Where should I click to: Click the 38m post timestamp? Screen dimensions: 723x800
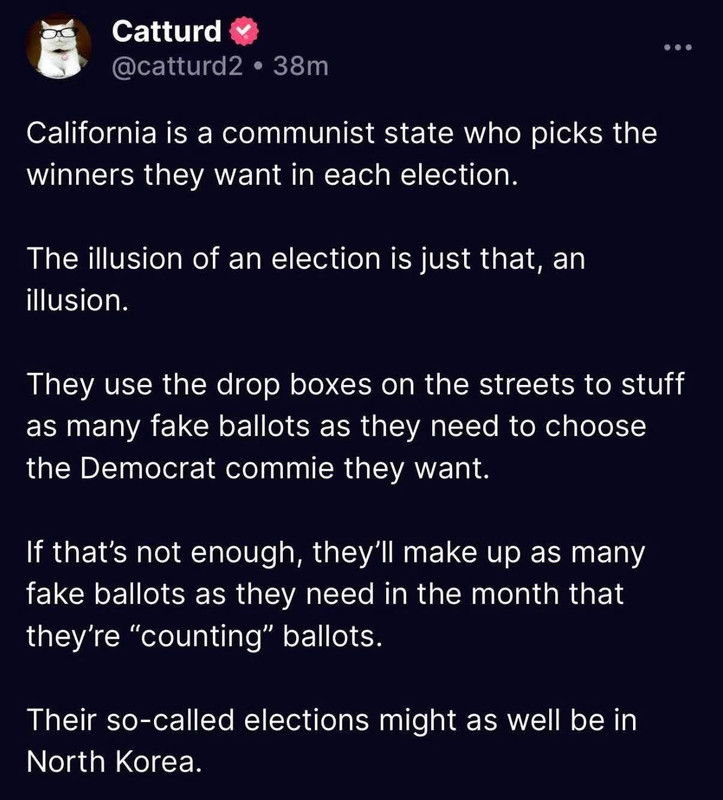click(301, 66)
